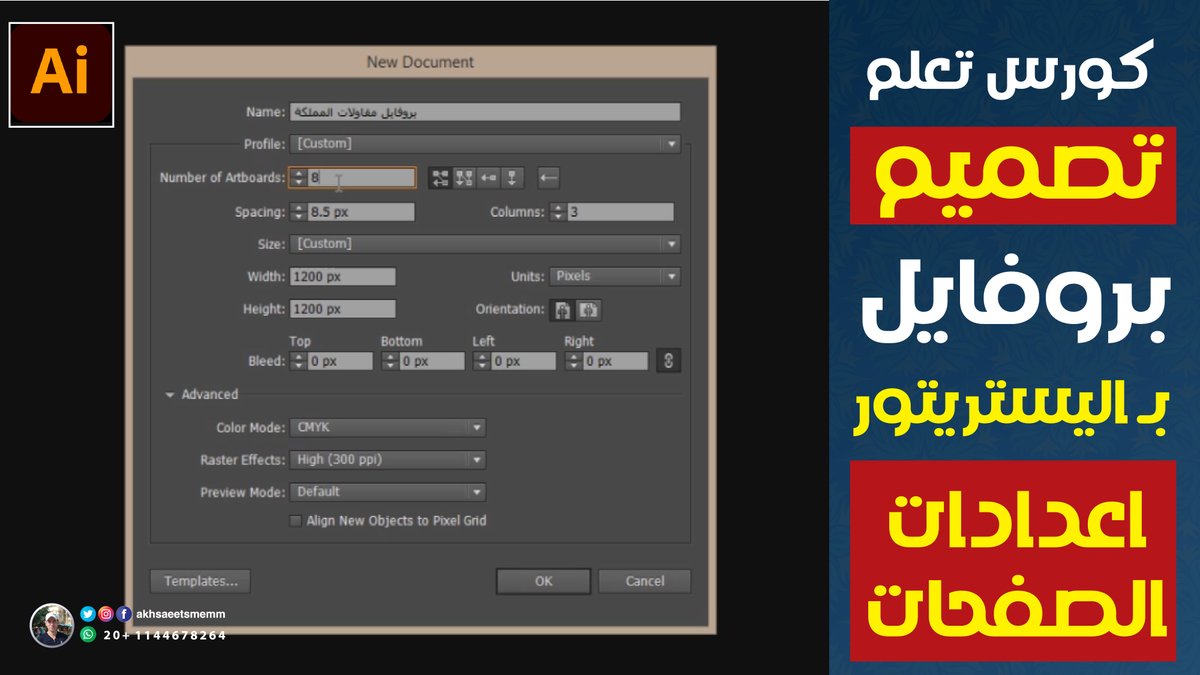Viewport: 1200px width, 675px height.
Task: Click the Templates button
Action: point(199,581)
